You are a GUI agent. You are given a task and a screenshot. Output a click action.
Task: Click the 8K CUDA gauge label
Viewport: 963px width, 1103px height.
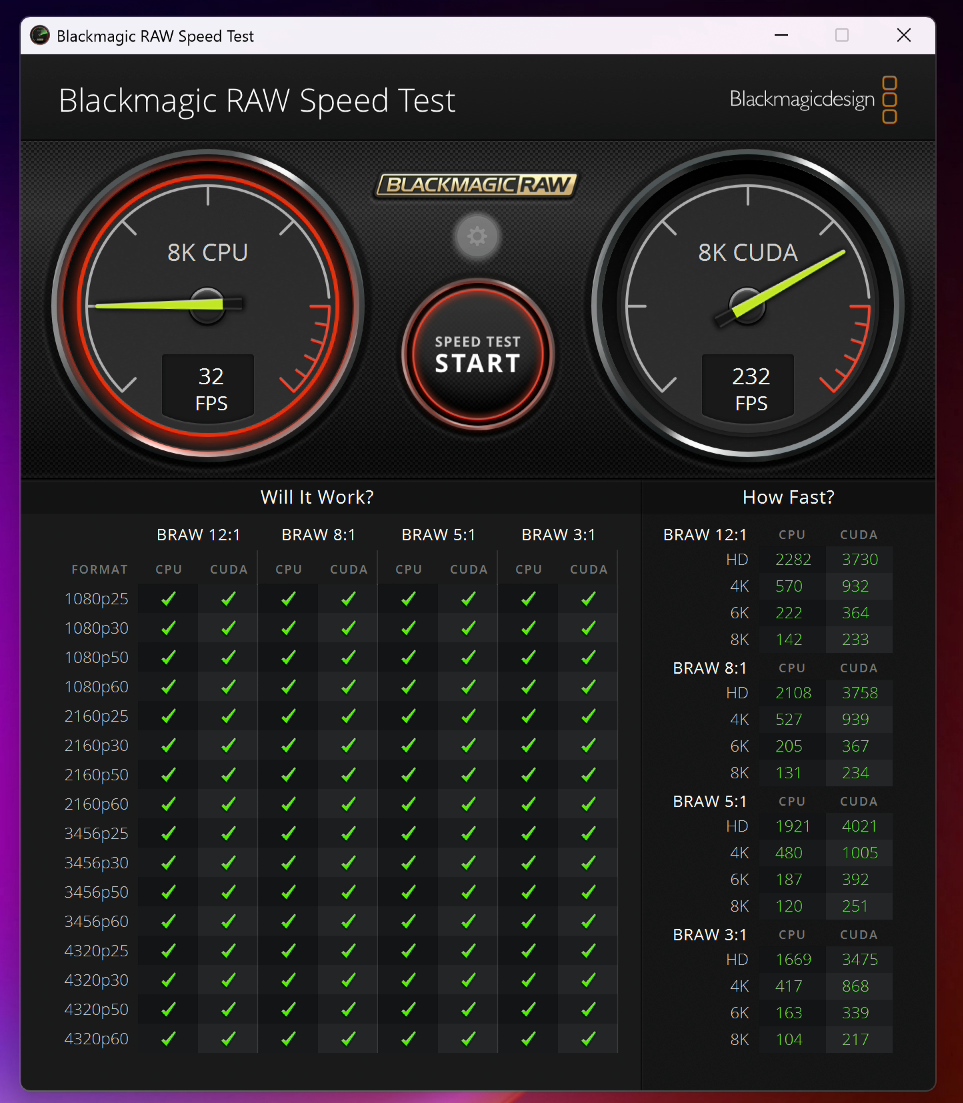tap(748, 253)
